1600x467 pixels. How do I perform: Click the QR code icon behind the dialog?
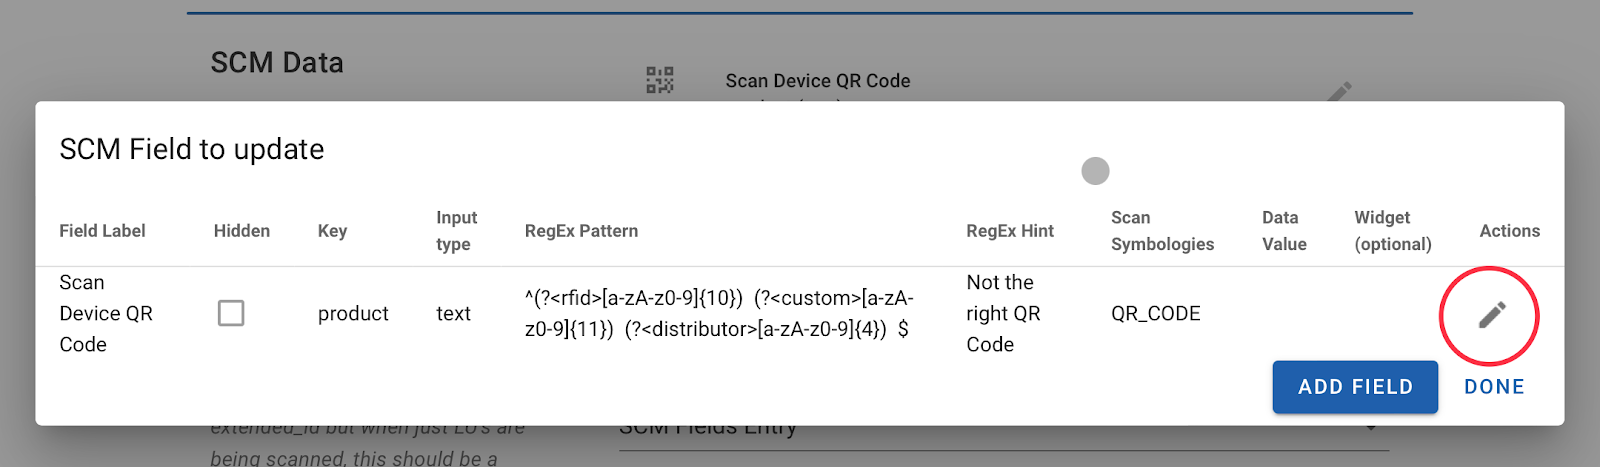pos(659,80)
